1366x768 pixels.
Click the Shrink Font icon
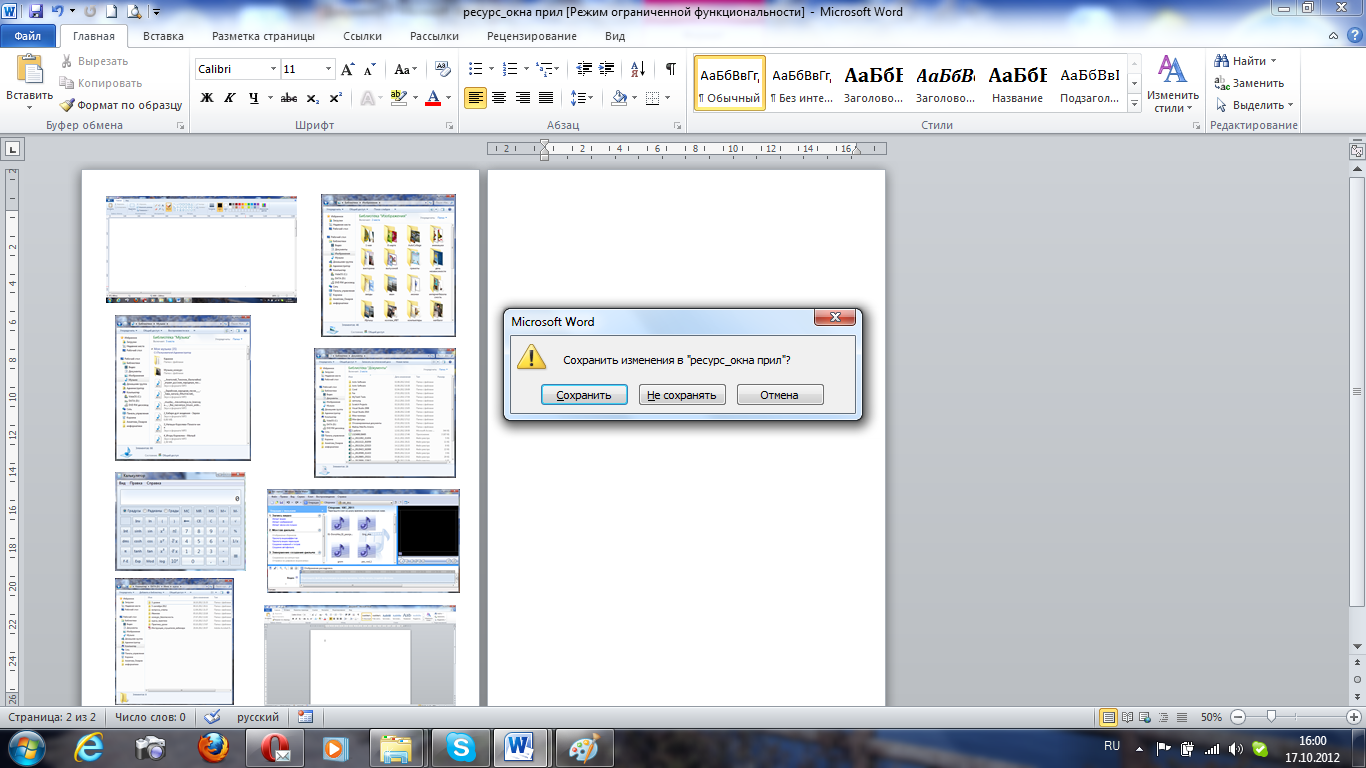(x=369, y=69)
